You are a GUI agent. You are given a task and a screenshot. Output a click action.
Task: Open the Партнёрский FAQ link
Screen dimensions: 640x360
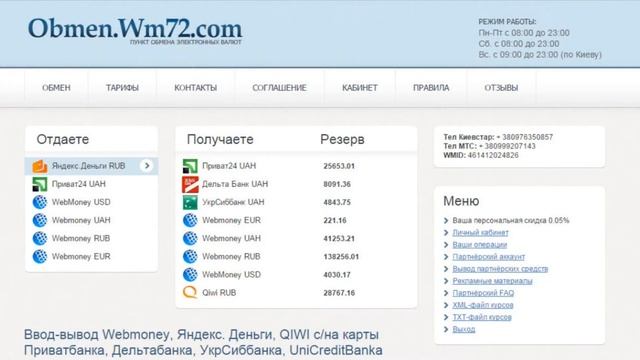(483, 293)
